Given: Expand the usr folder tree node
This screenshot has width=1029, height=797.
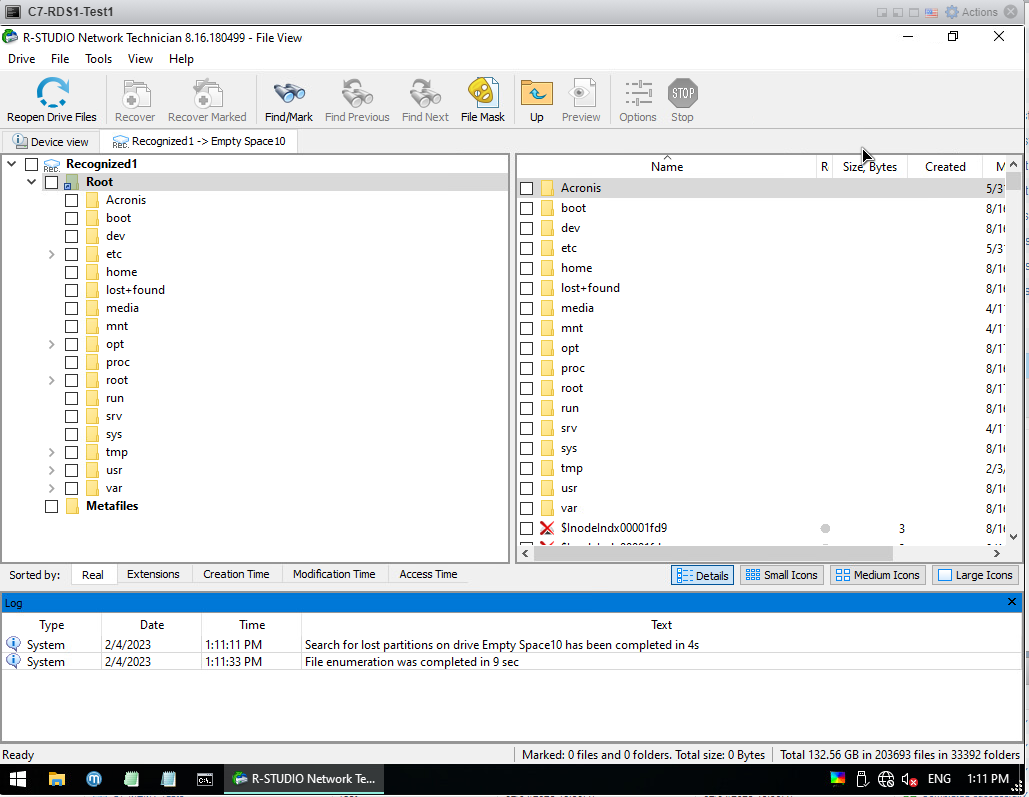Looking at the screenshot, I should [x=52, y=470].
